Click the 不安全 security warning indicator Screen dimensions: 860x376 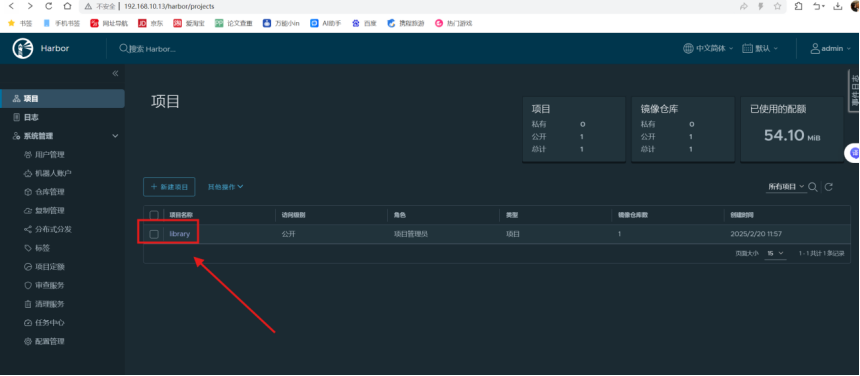(99, 6)
